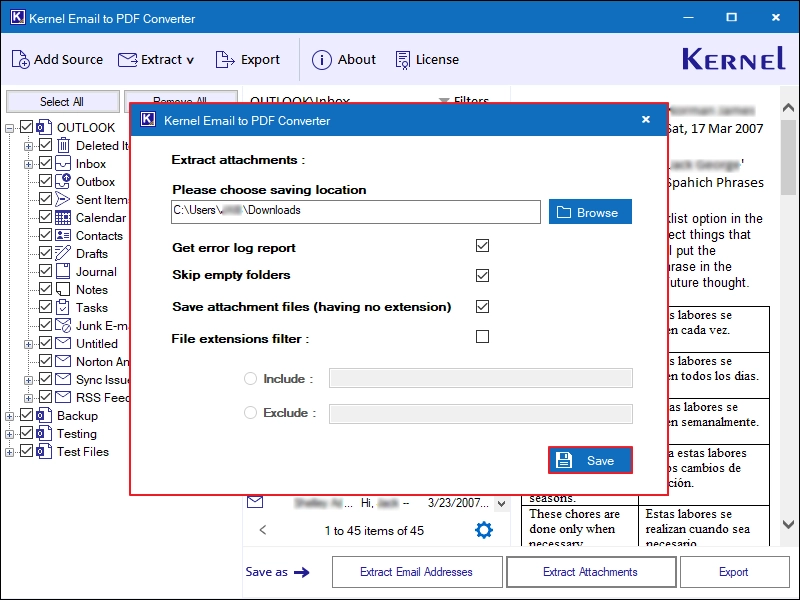
Task: Select the Journal folder label
Action: coord(96,271)
